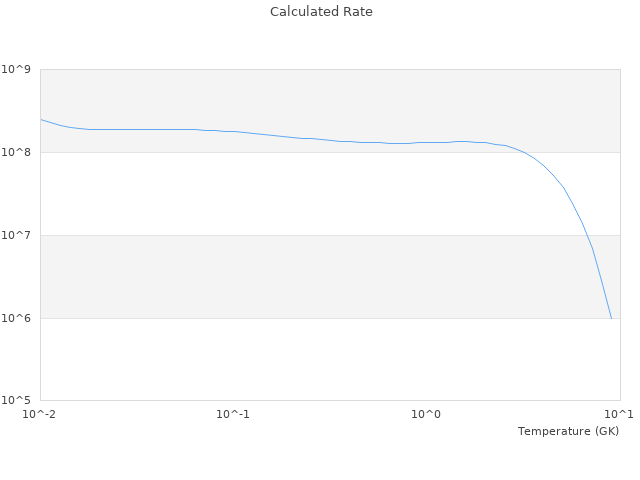Click the gray band between 10^7 and 10^6
This screenshot has width=640, height=480.
pos(300,277)
